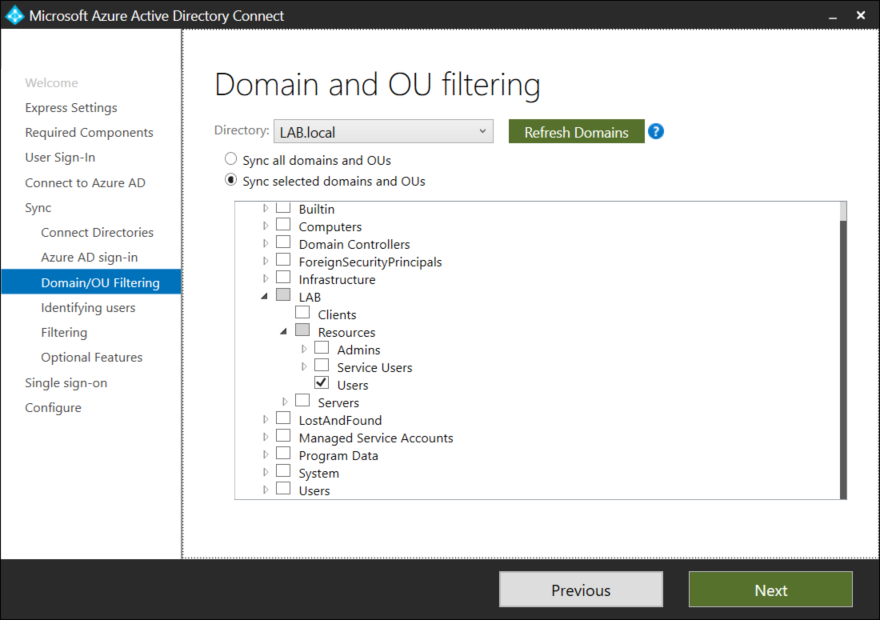
Task: Expand the Infrastructure node
Action: pyautogui.click(x=265, y=278)
